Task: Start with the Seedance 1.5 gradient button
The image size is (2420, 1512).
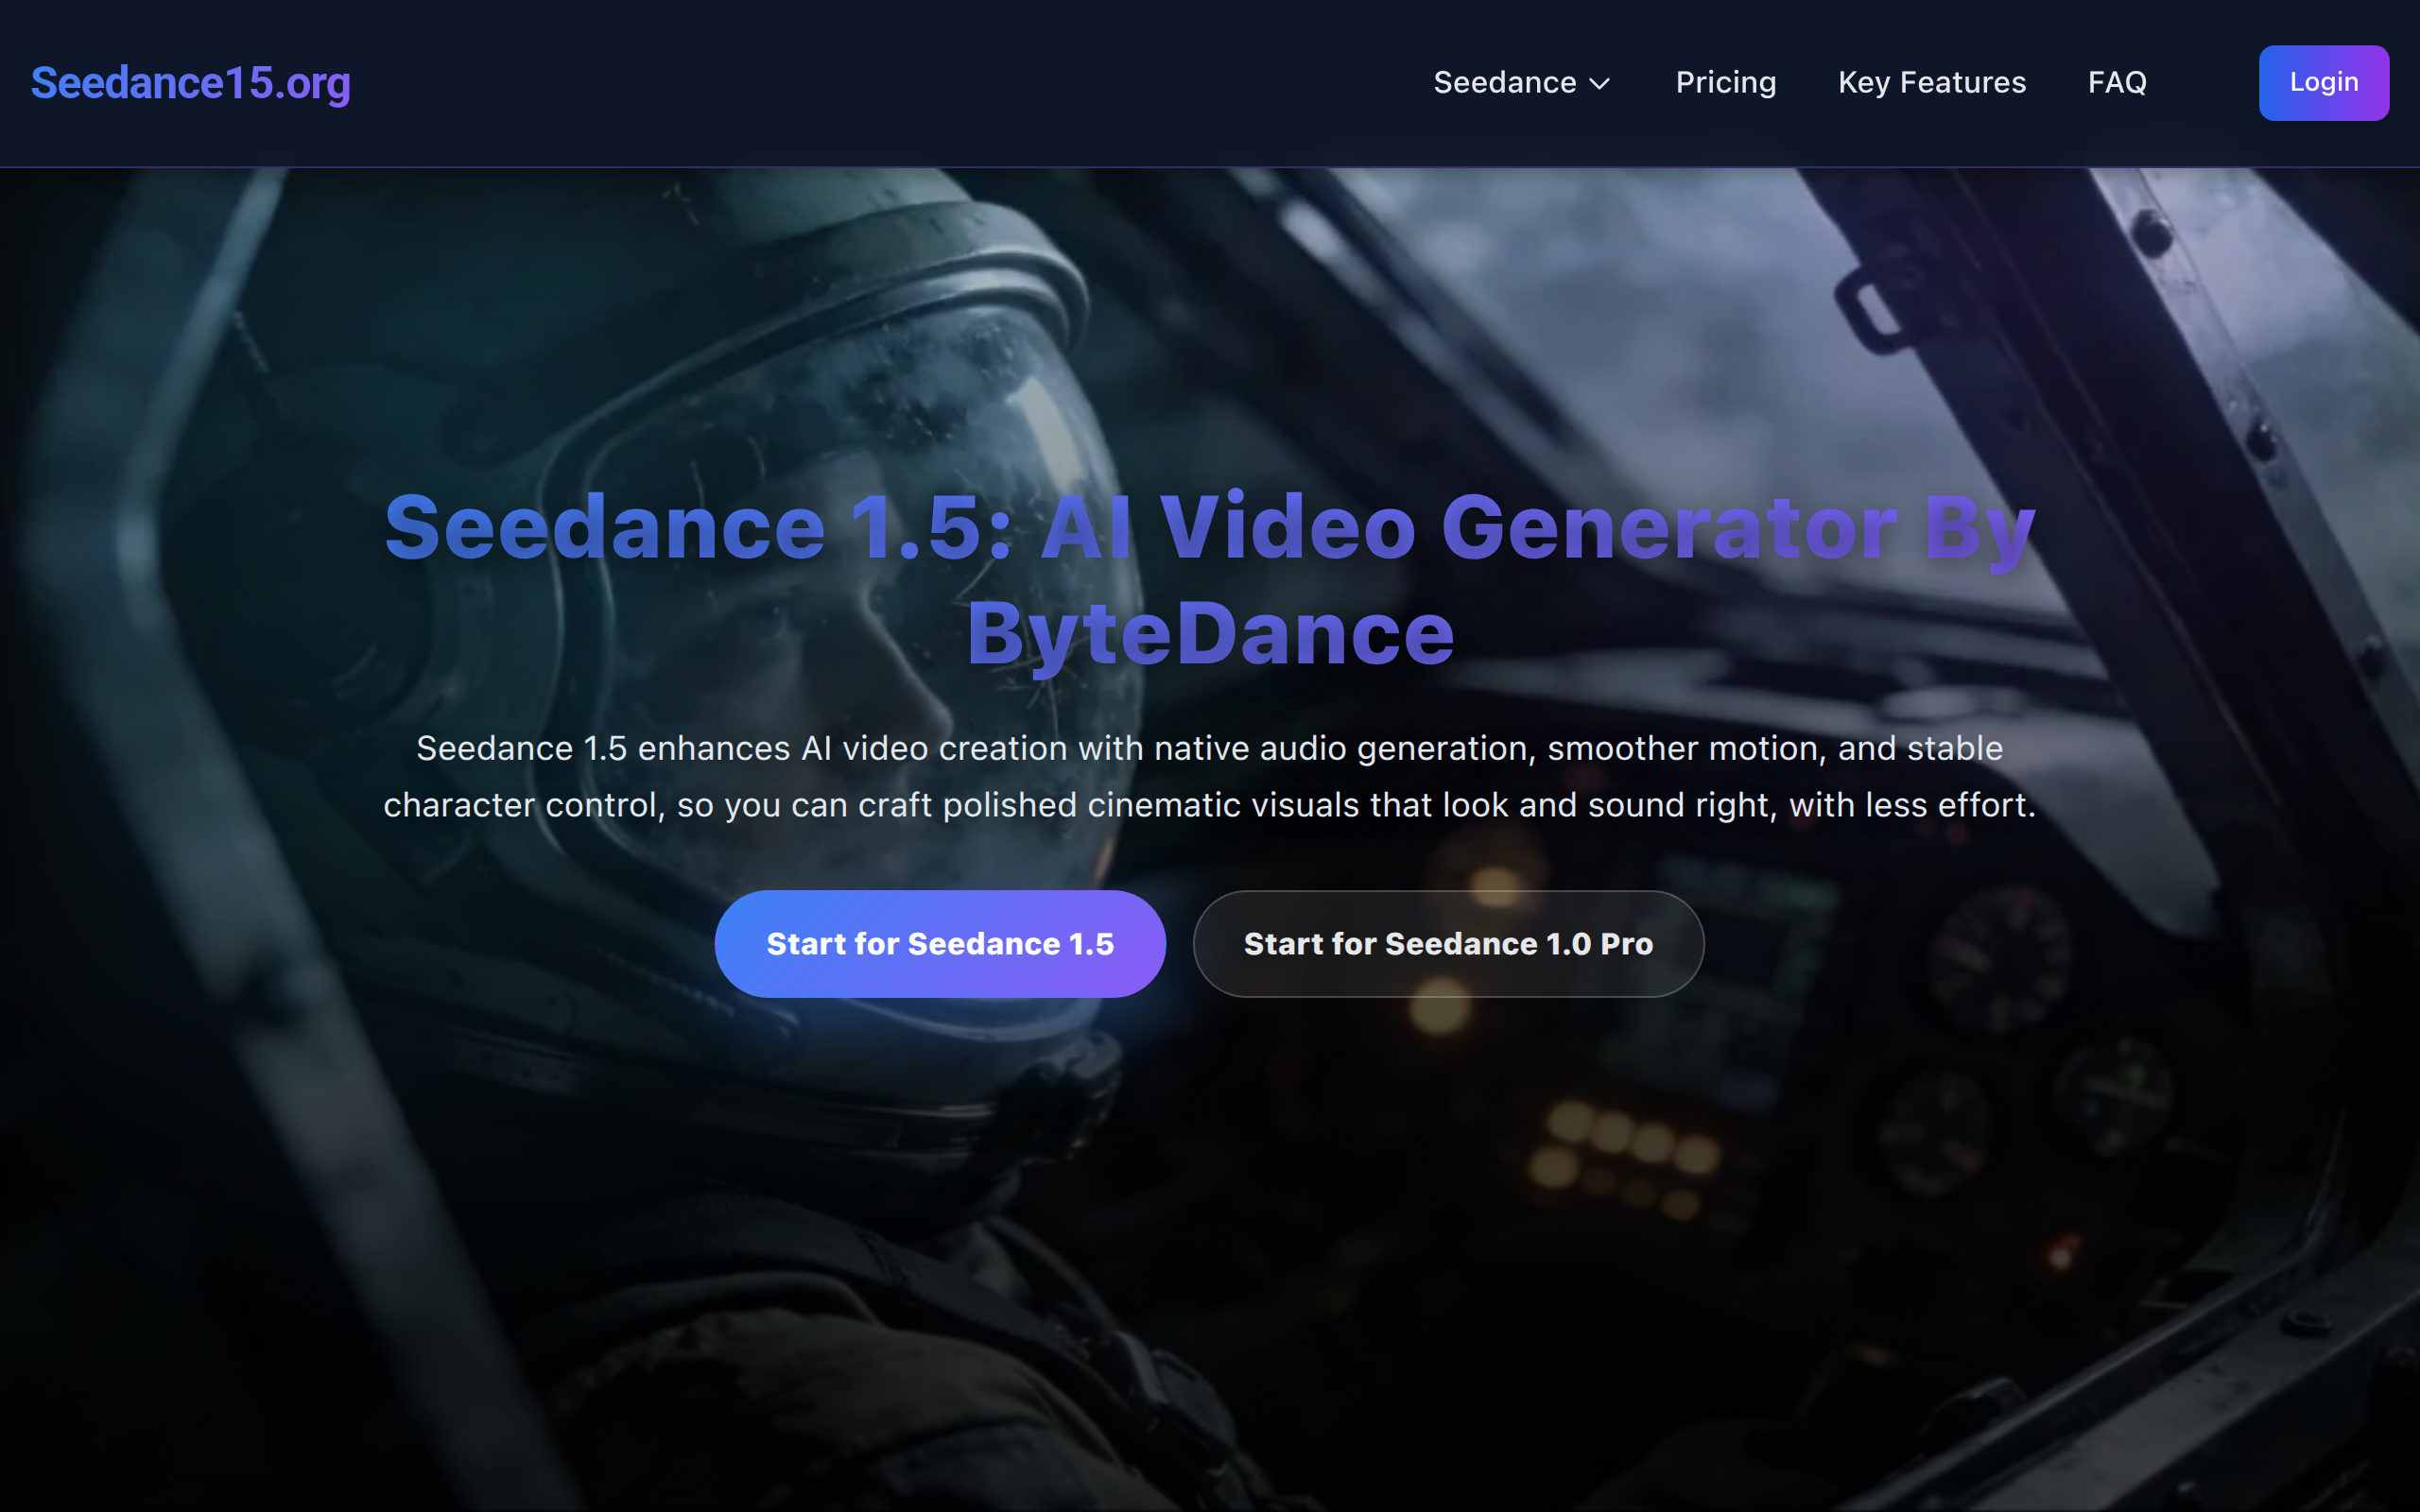Action: (x=939, y=943)
